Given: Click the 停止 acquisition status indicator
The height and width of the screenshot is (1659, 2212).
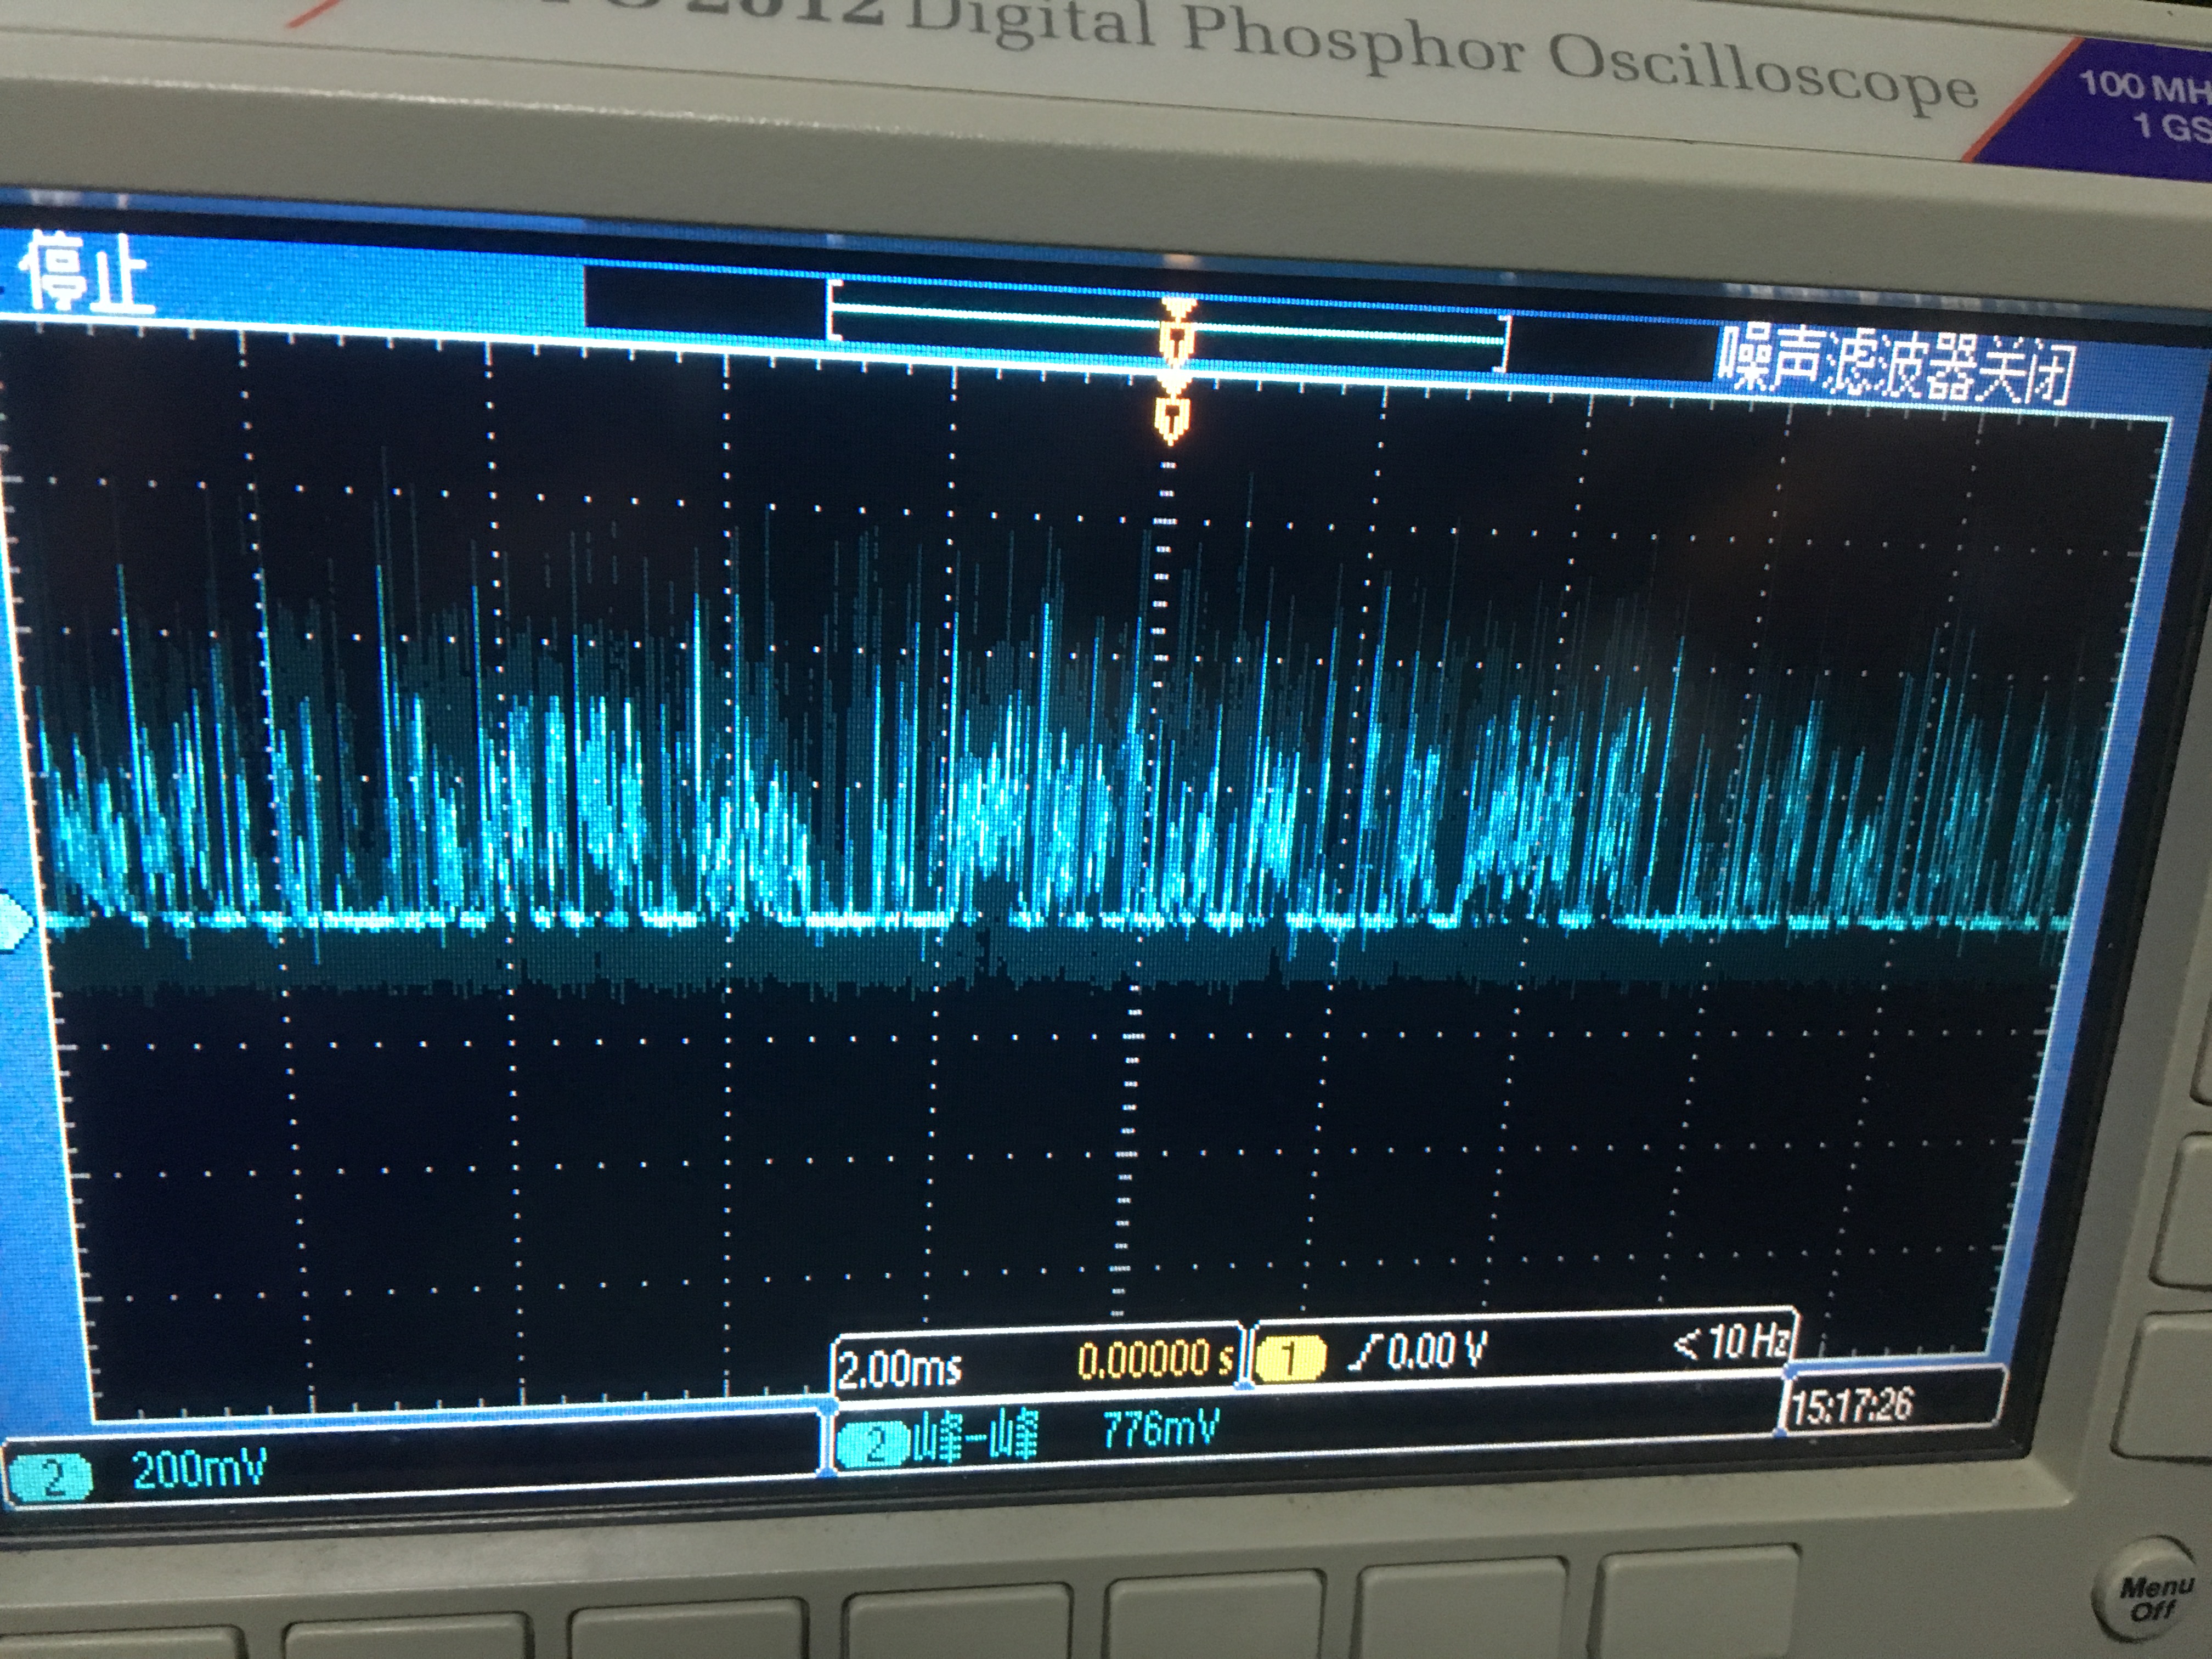Looking at the screenshot, I should point(87,273).
